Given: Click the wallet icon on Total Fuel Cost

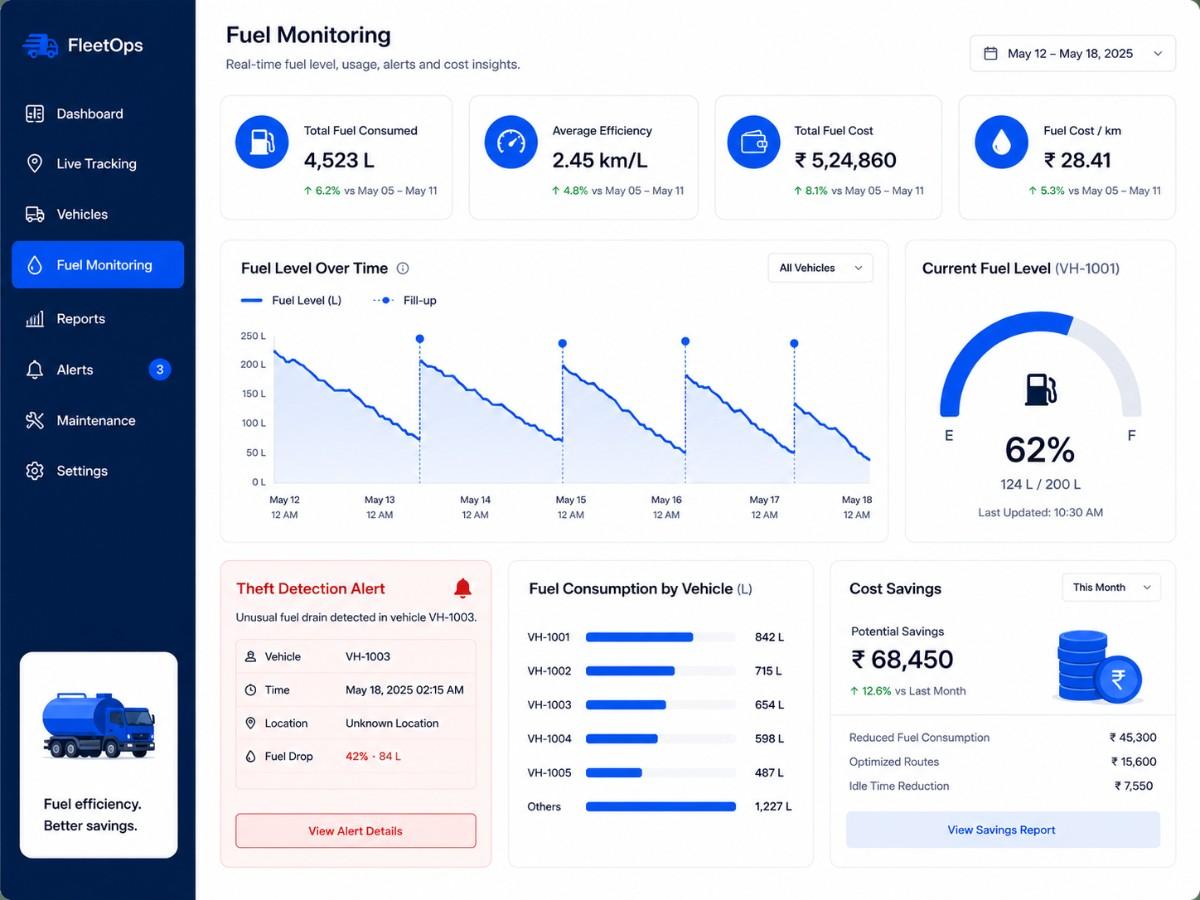Looking at the screenshot, I should point(753,142).
